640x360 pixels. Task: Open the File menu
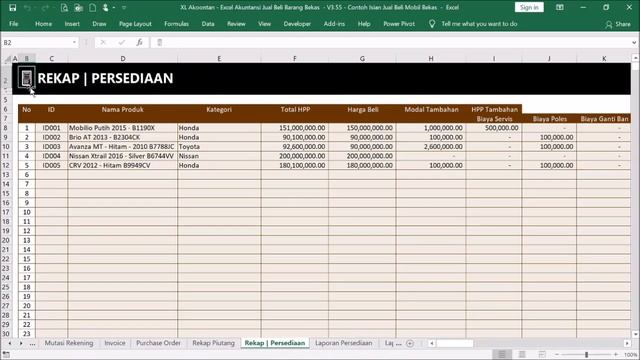click(14, 24)
